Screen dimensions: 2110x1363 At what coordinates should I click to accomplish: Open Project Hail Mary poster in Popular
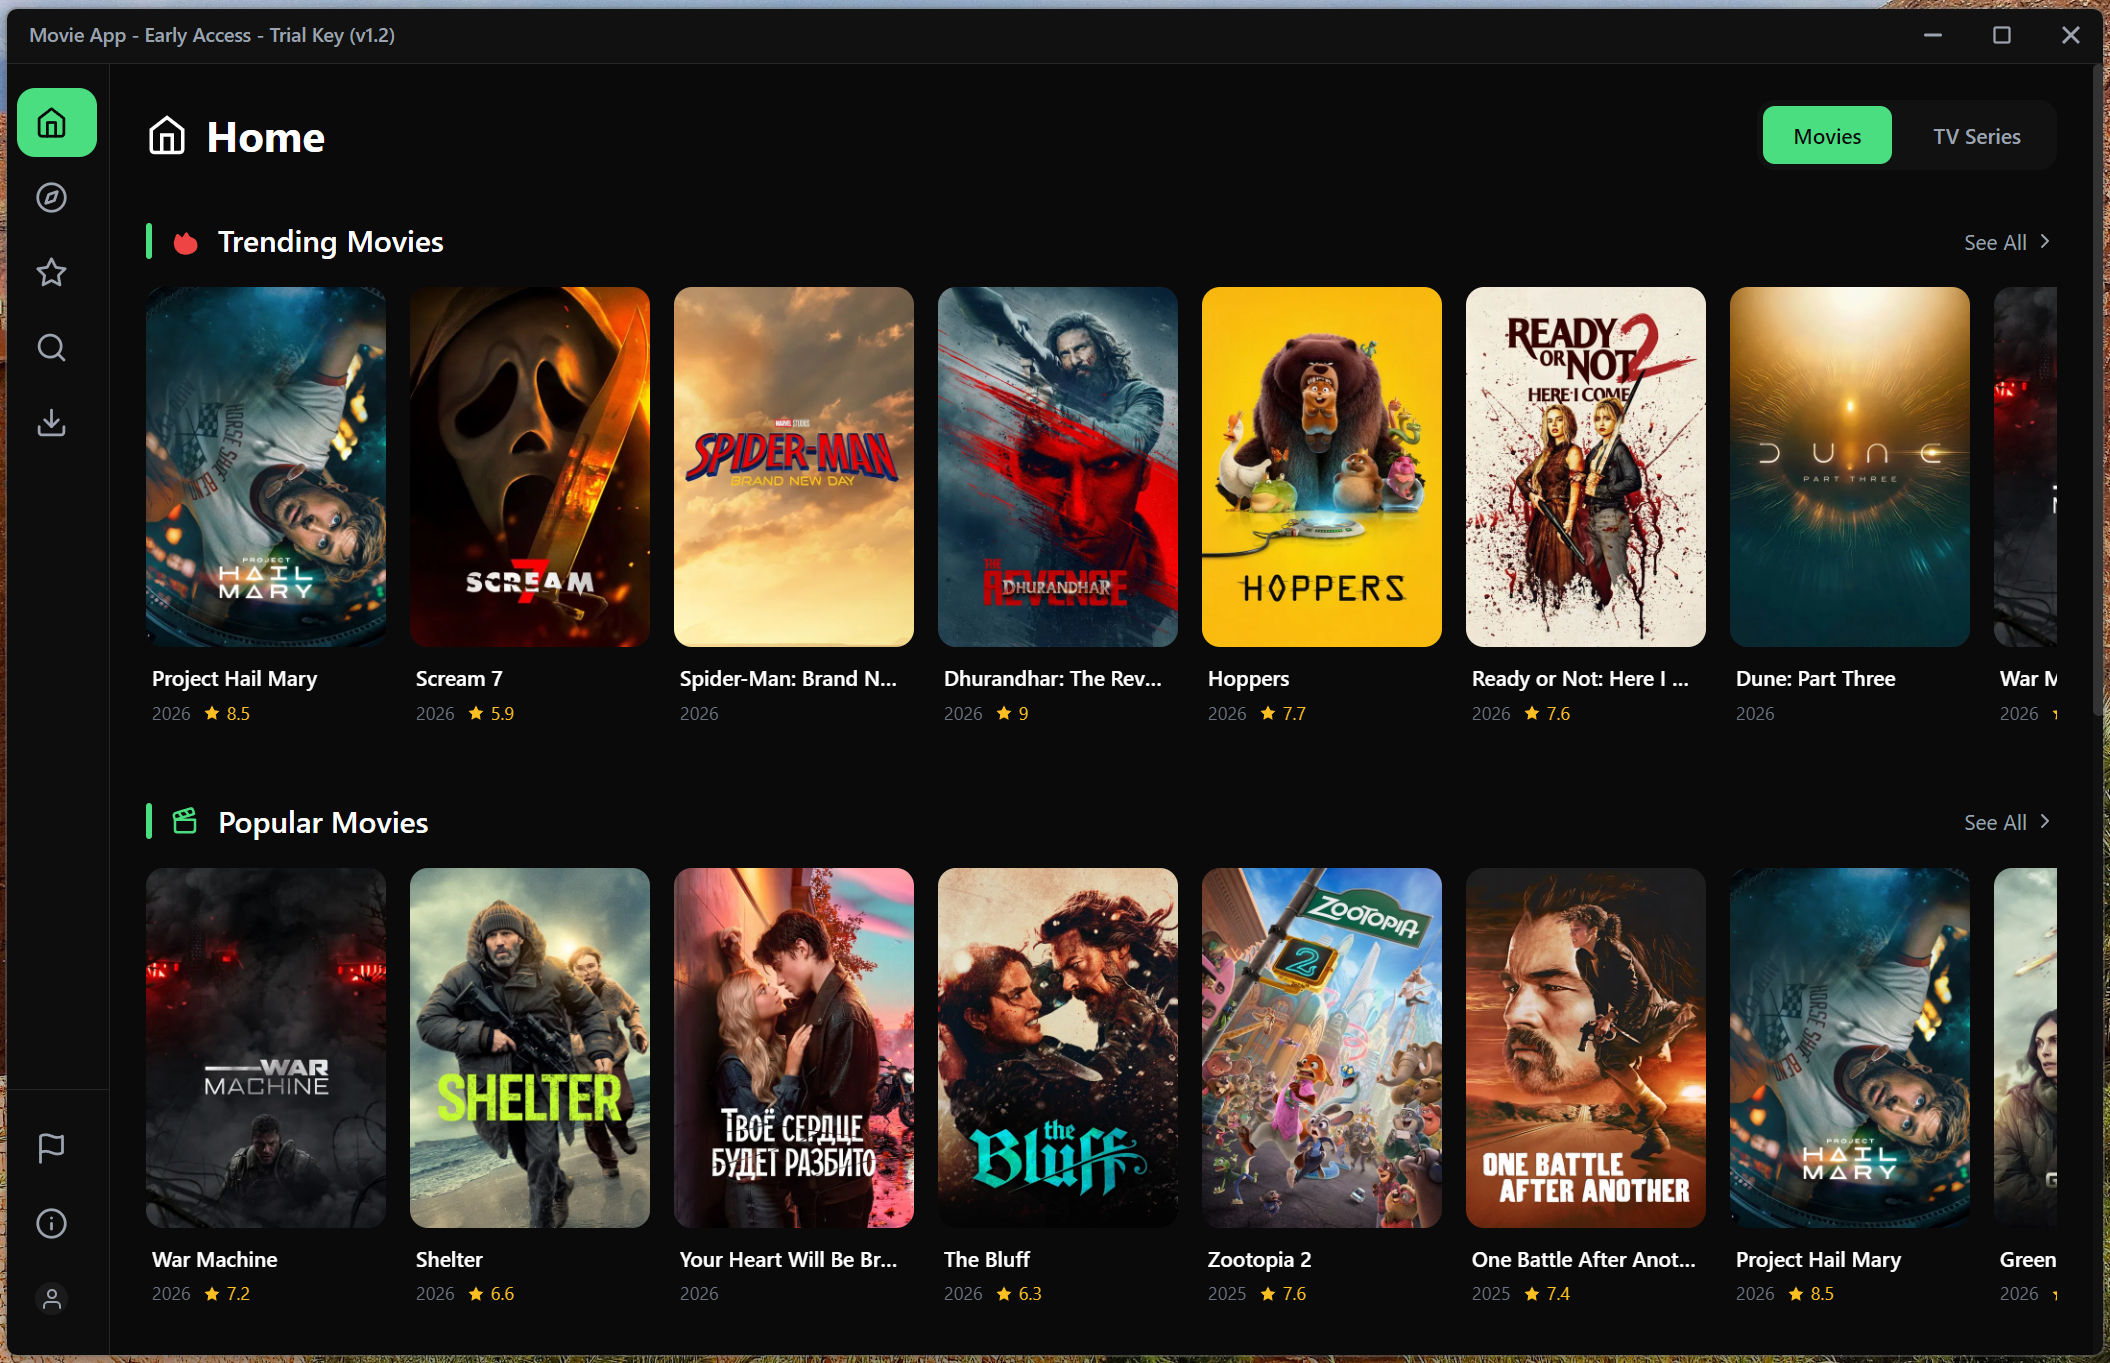click(x=1850, y=1048)
